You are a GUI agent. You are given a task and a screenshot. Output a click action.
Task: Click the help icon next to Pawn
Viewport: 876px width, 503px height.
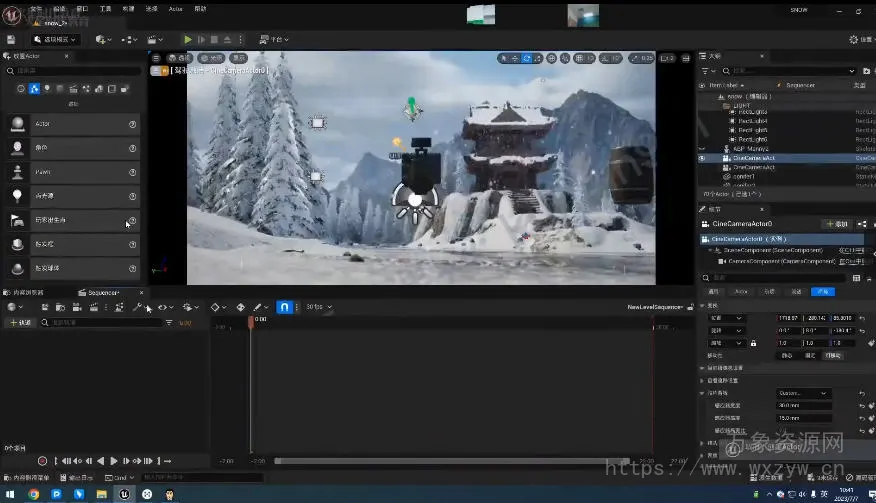(x=133, y=172)
